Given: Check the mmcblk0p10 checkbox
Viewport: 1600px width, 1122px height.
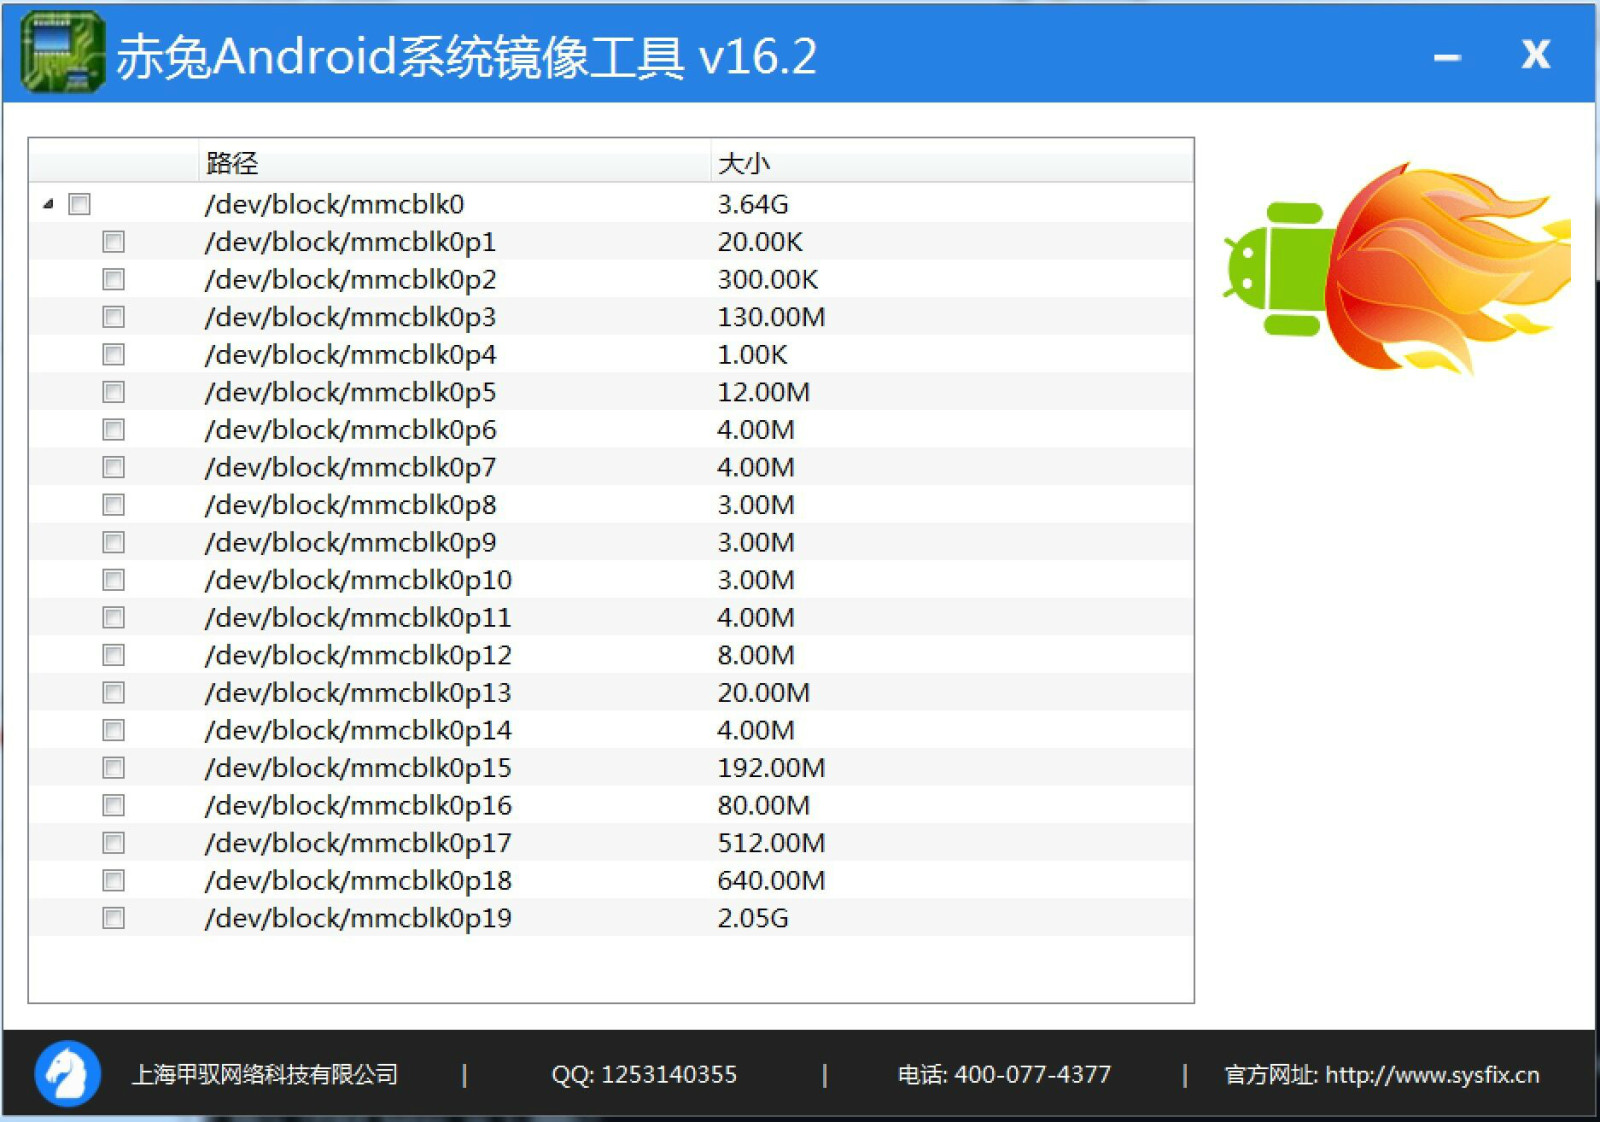Looking at the screenshot, I should [x=113, y=580].
